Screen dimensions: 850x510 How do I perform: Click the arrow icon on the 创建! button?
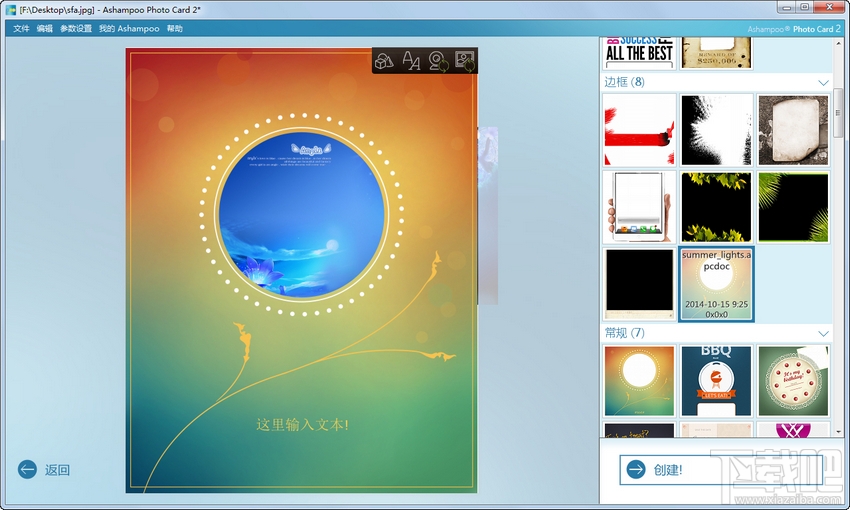tap(636, 469)
